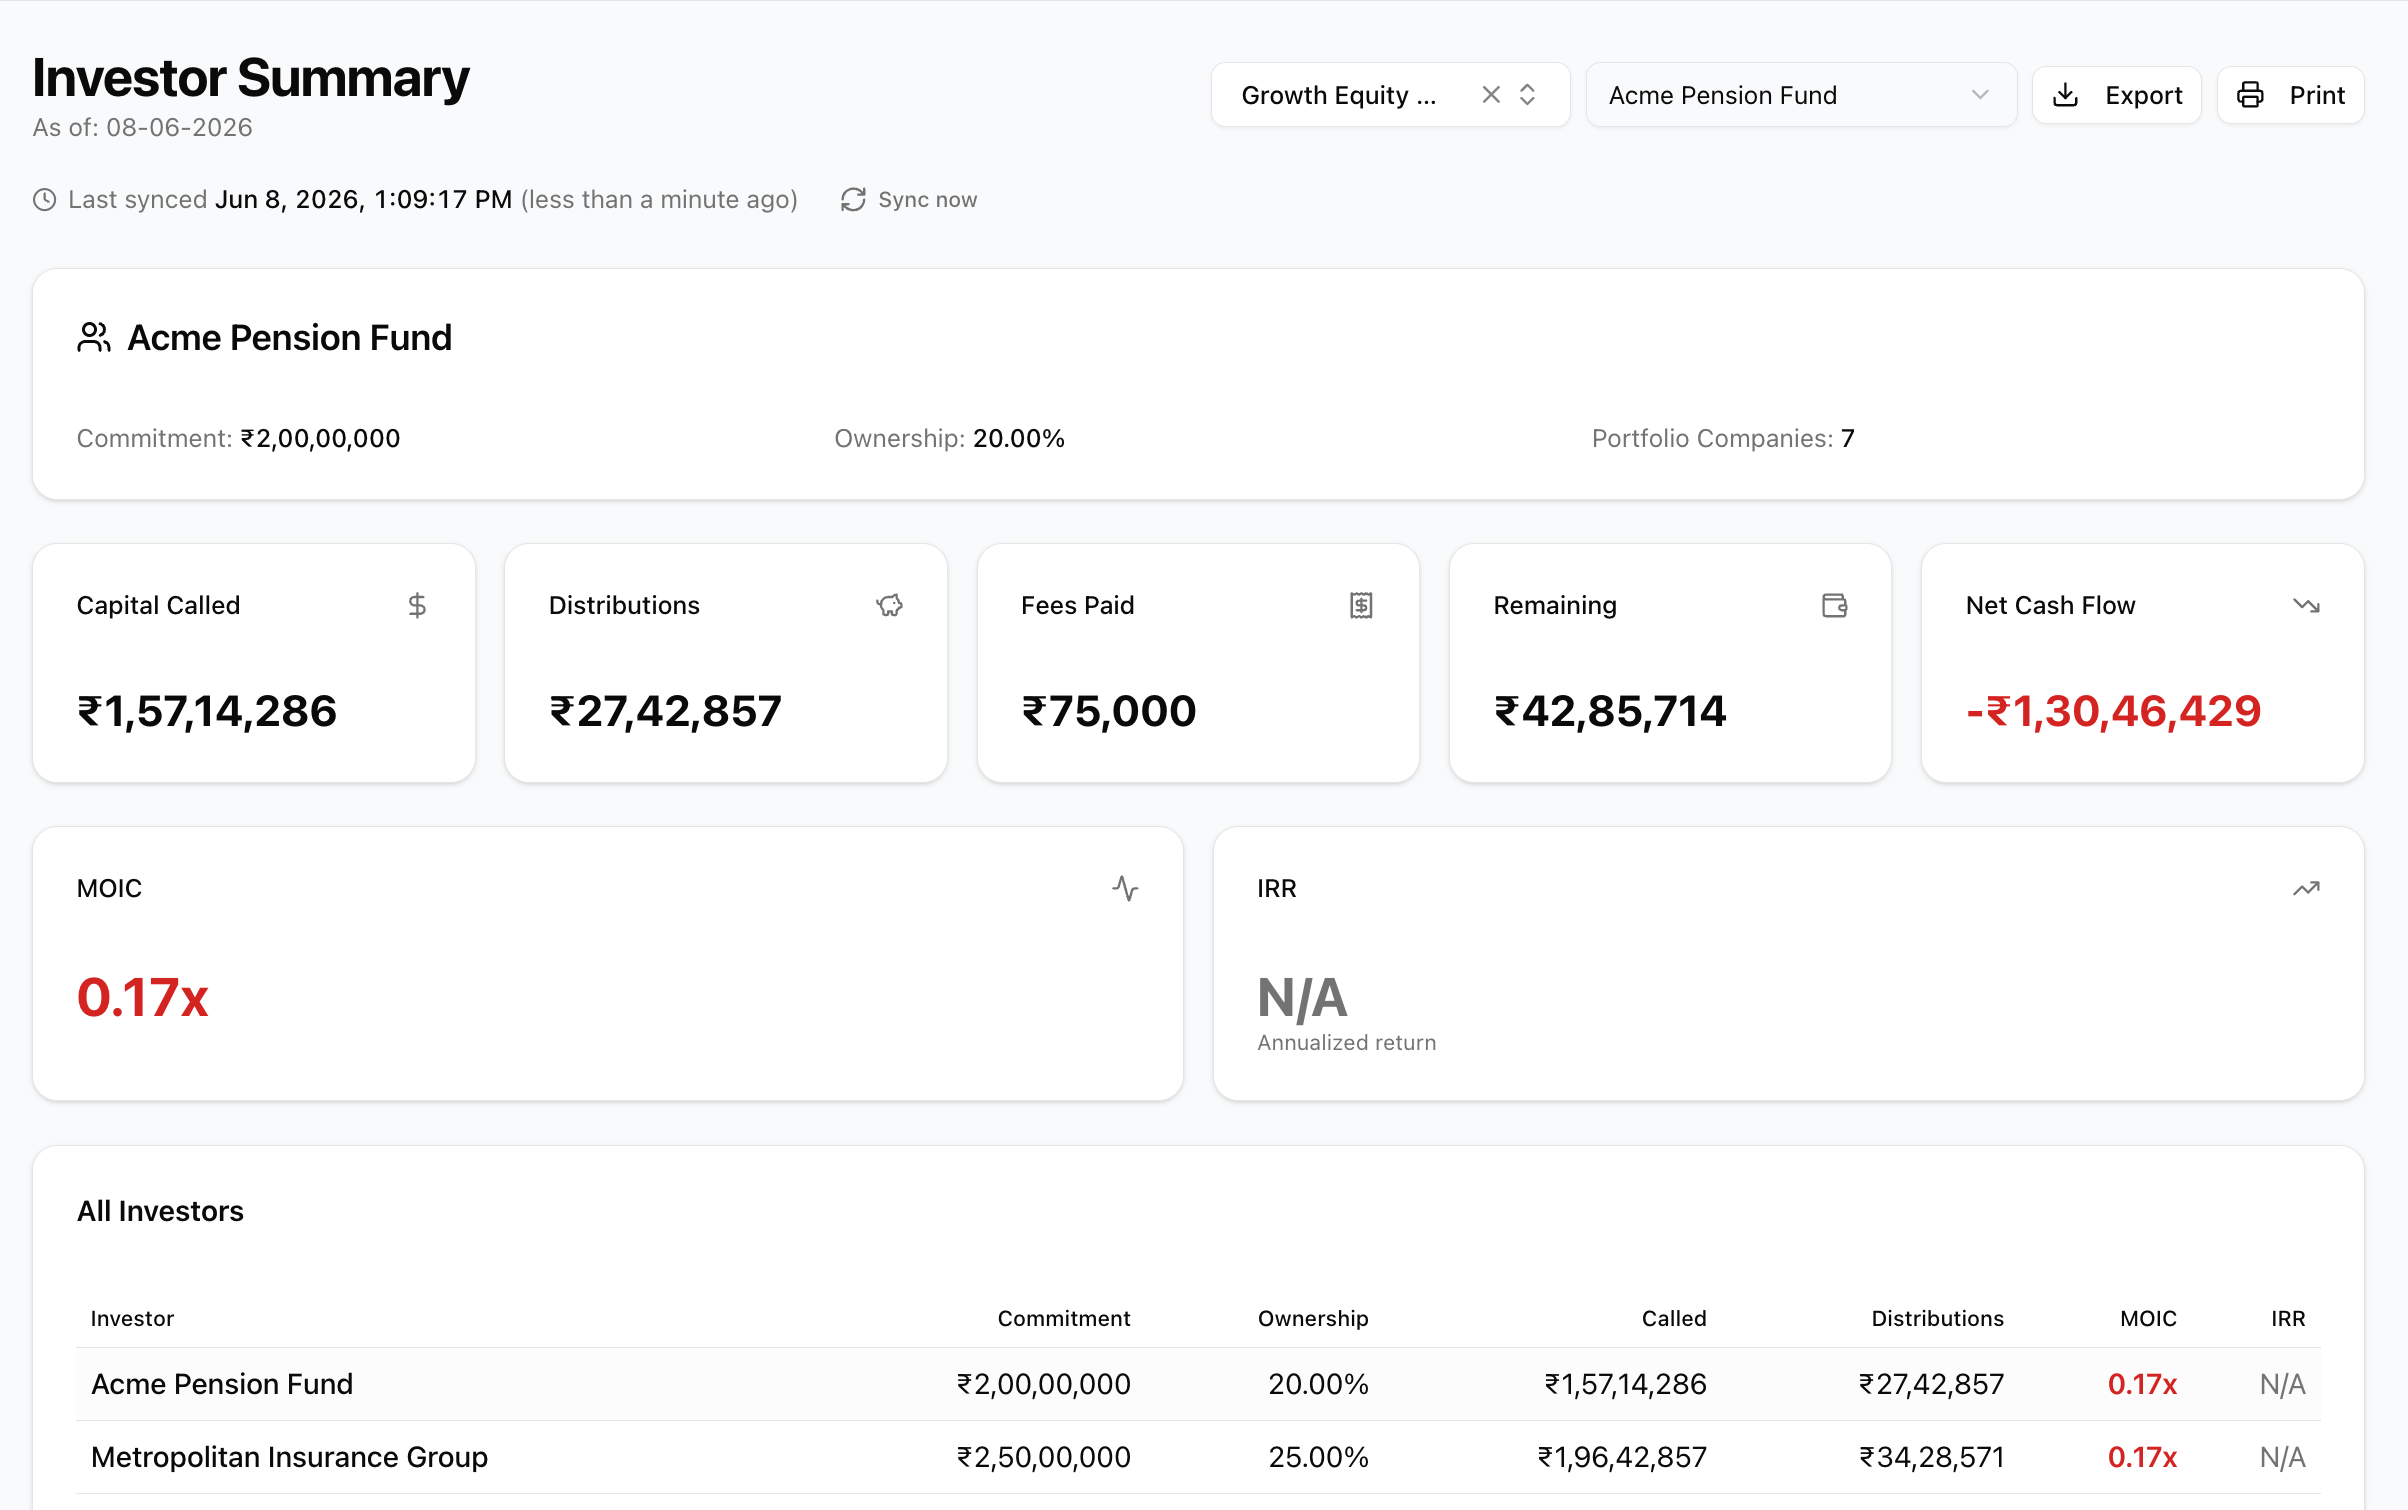
Task: Click the Distributions column header
Action: (1937, 1318)
